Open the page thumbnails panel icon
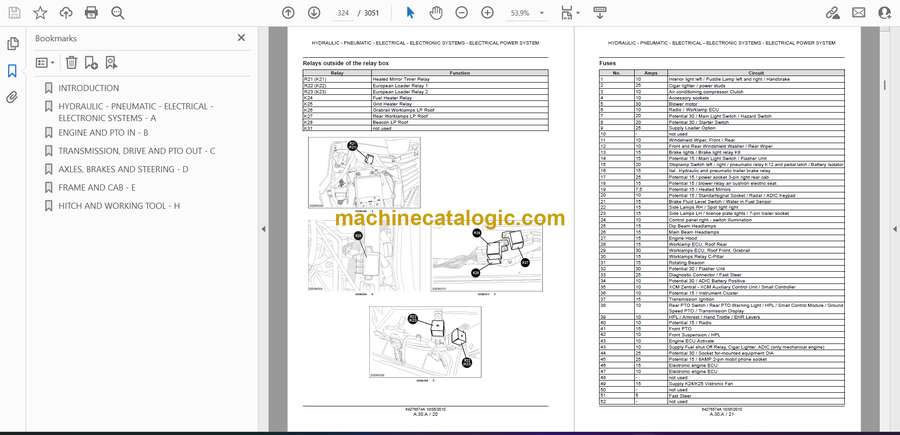 [x=13, y=44]
